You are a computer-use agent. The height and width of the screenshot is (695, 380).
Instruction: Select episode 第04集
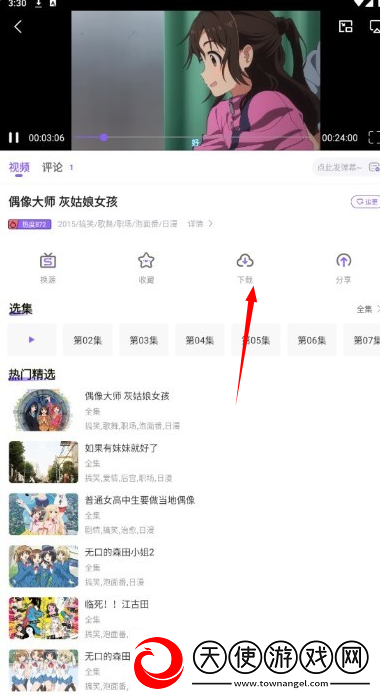pyautogui.click(x=200, y=340)
